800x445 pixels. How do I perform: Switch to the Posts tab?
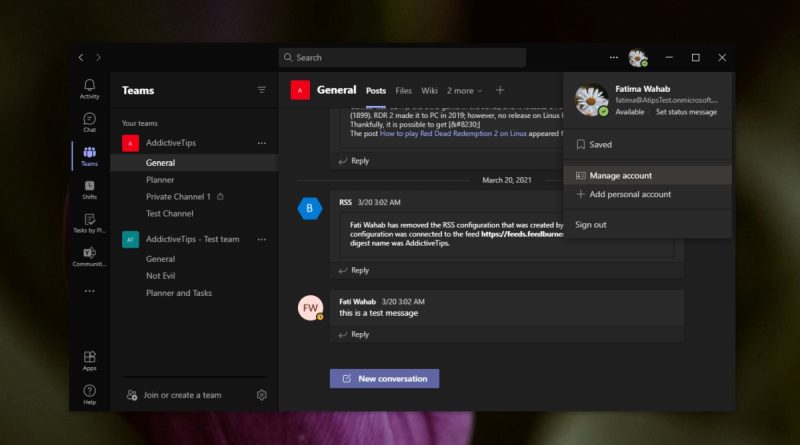click(x=376, y=91)
